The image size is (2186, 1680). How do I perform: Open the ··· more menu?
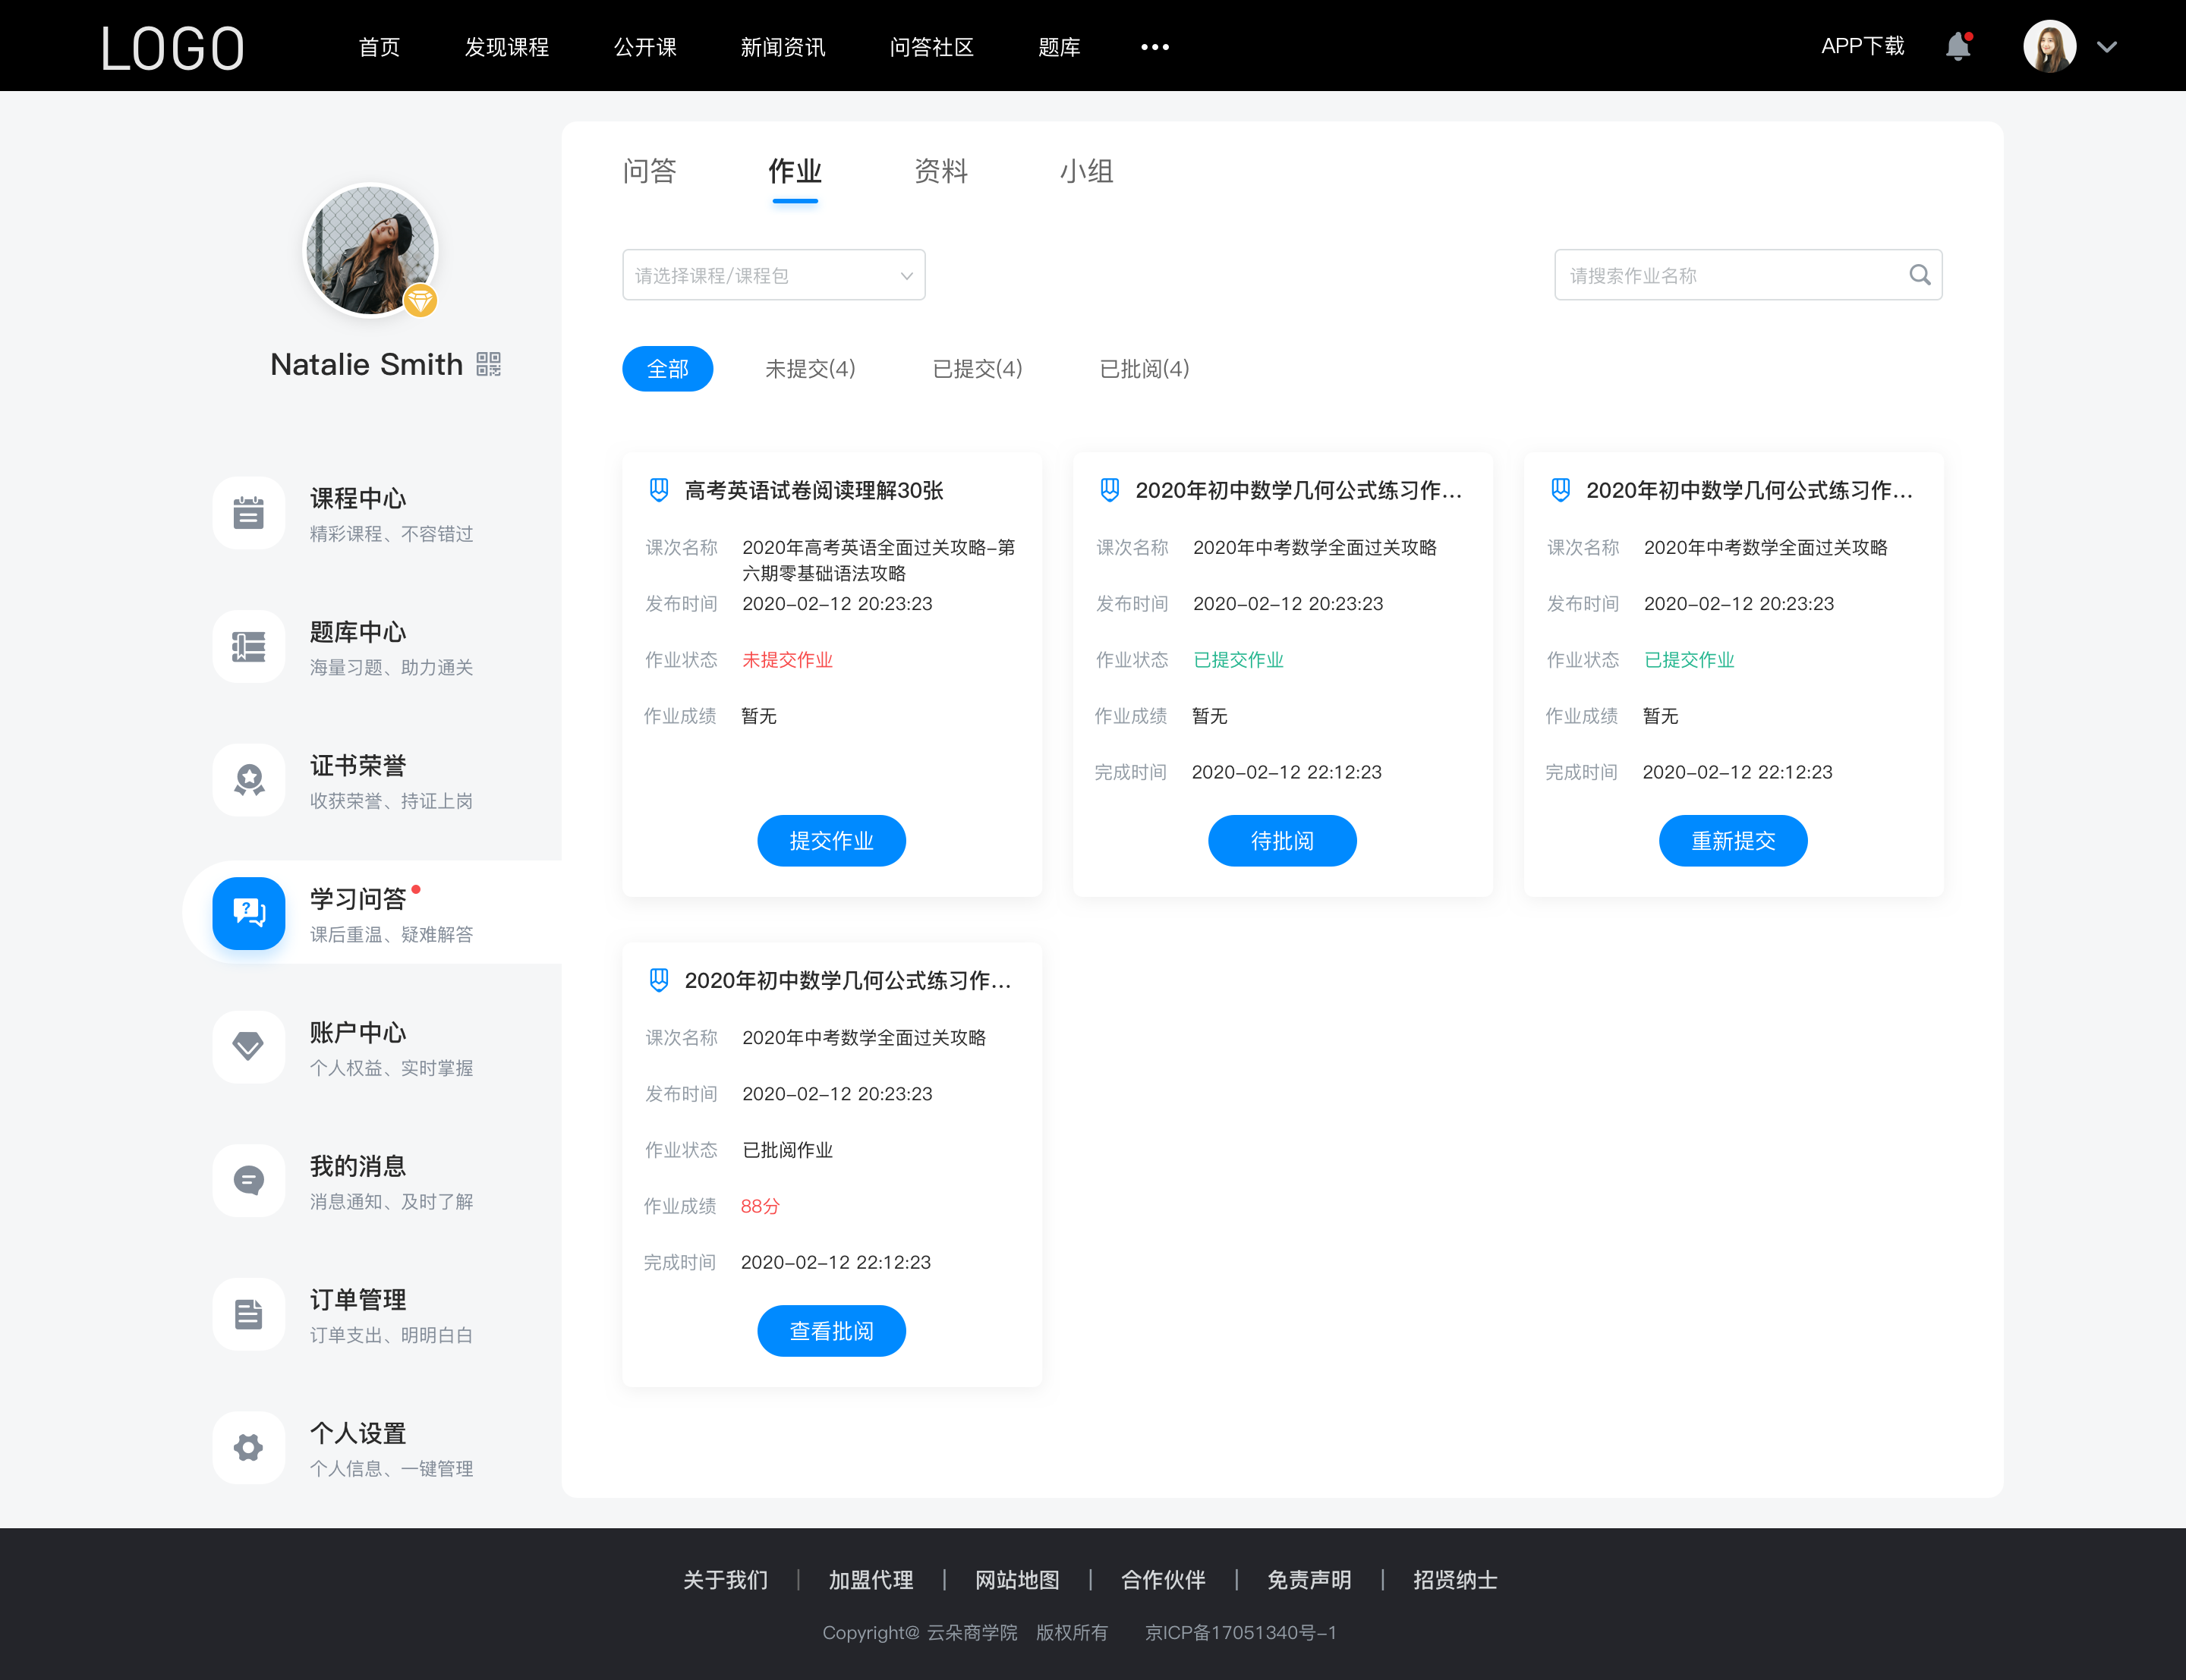tap(1158, 46)
